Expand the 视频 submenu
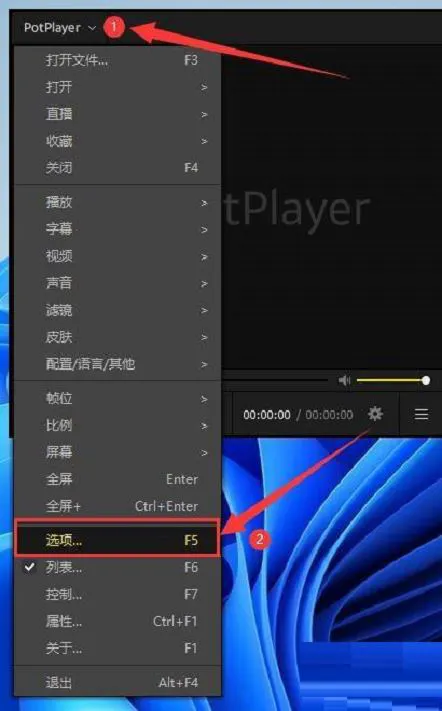Image resolution: width=442 pixels, height=711 pixels. [x=118, y=256]
